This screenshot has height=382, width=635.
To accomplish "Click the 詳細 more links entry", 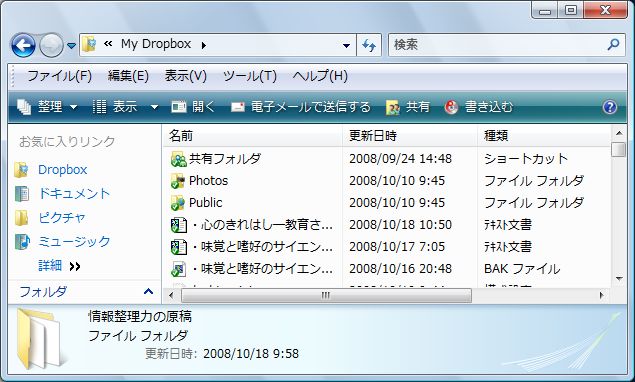I will click(x=59, y=266).
